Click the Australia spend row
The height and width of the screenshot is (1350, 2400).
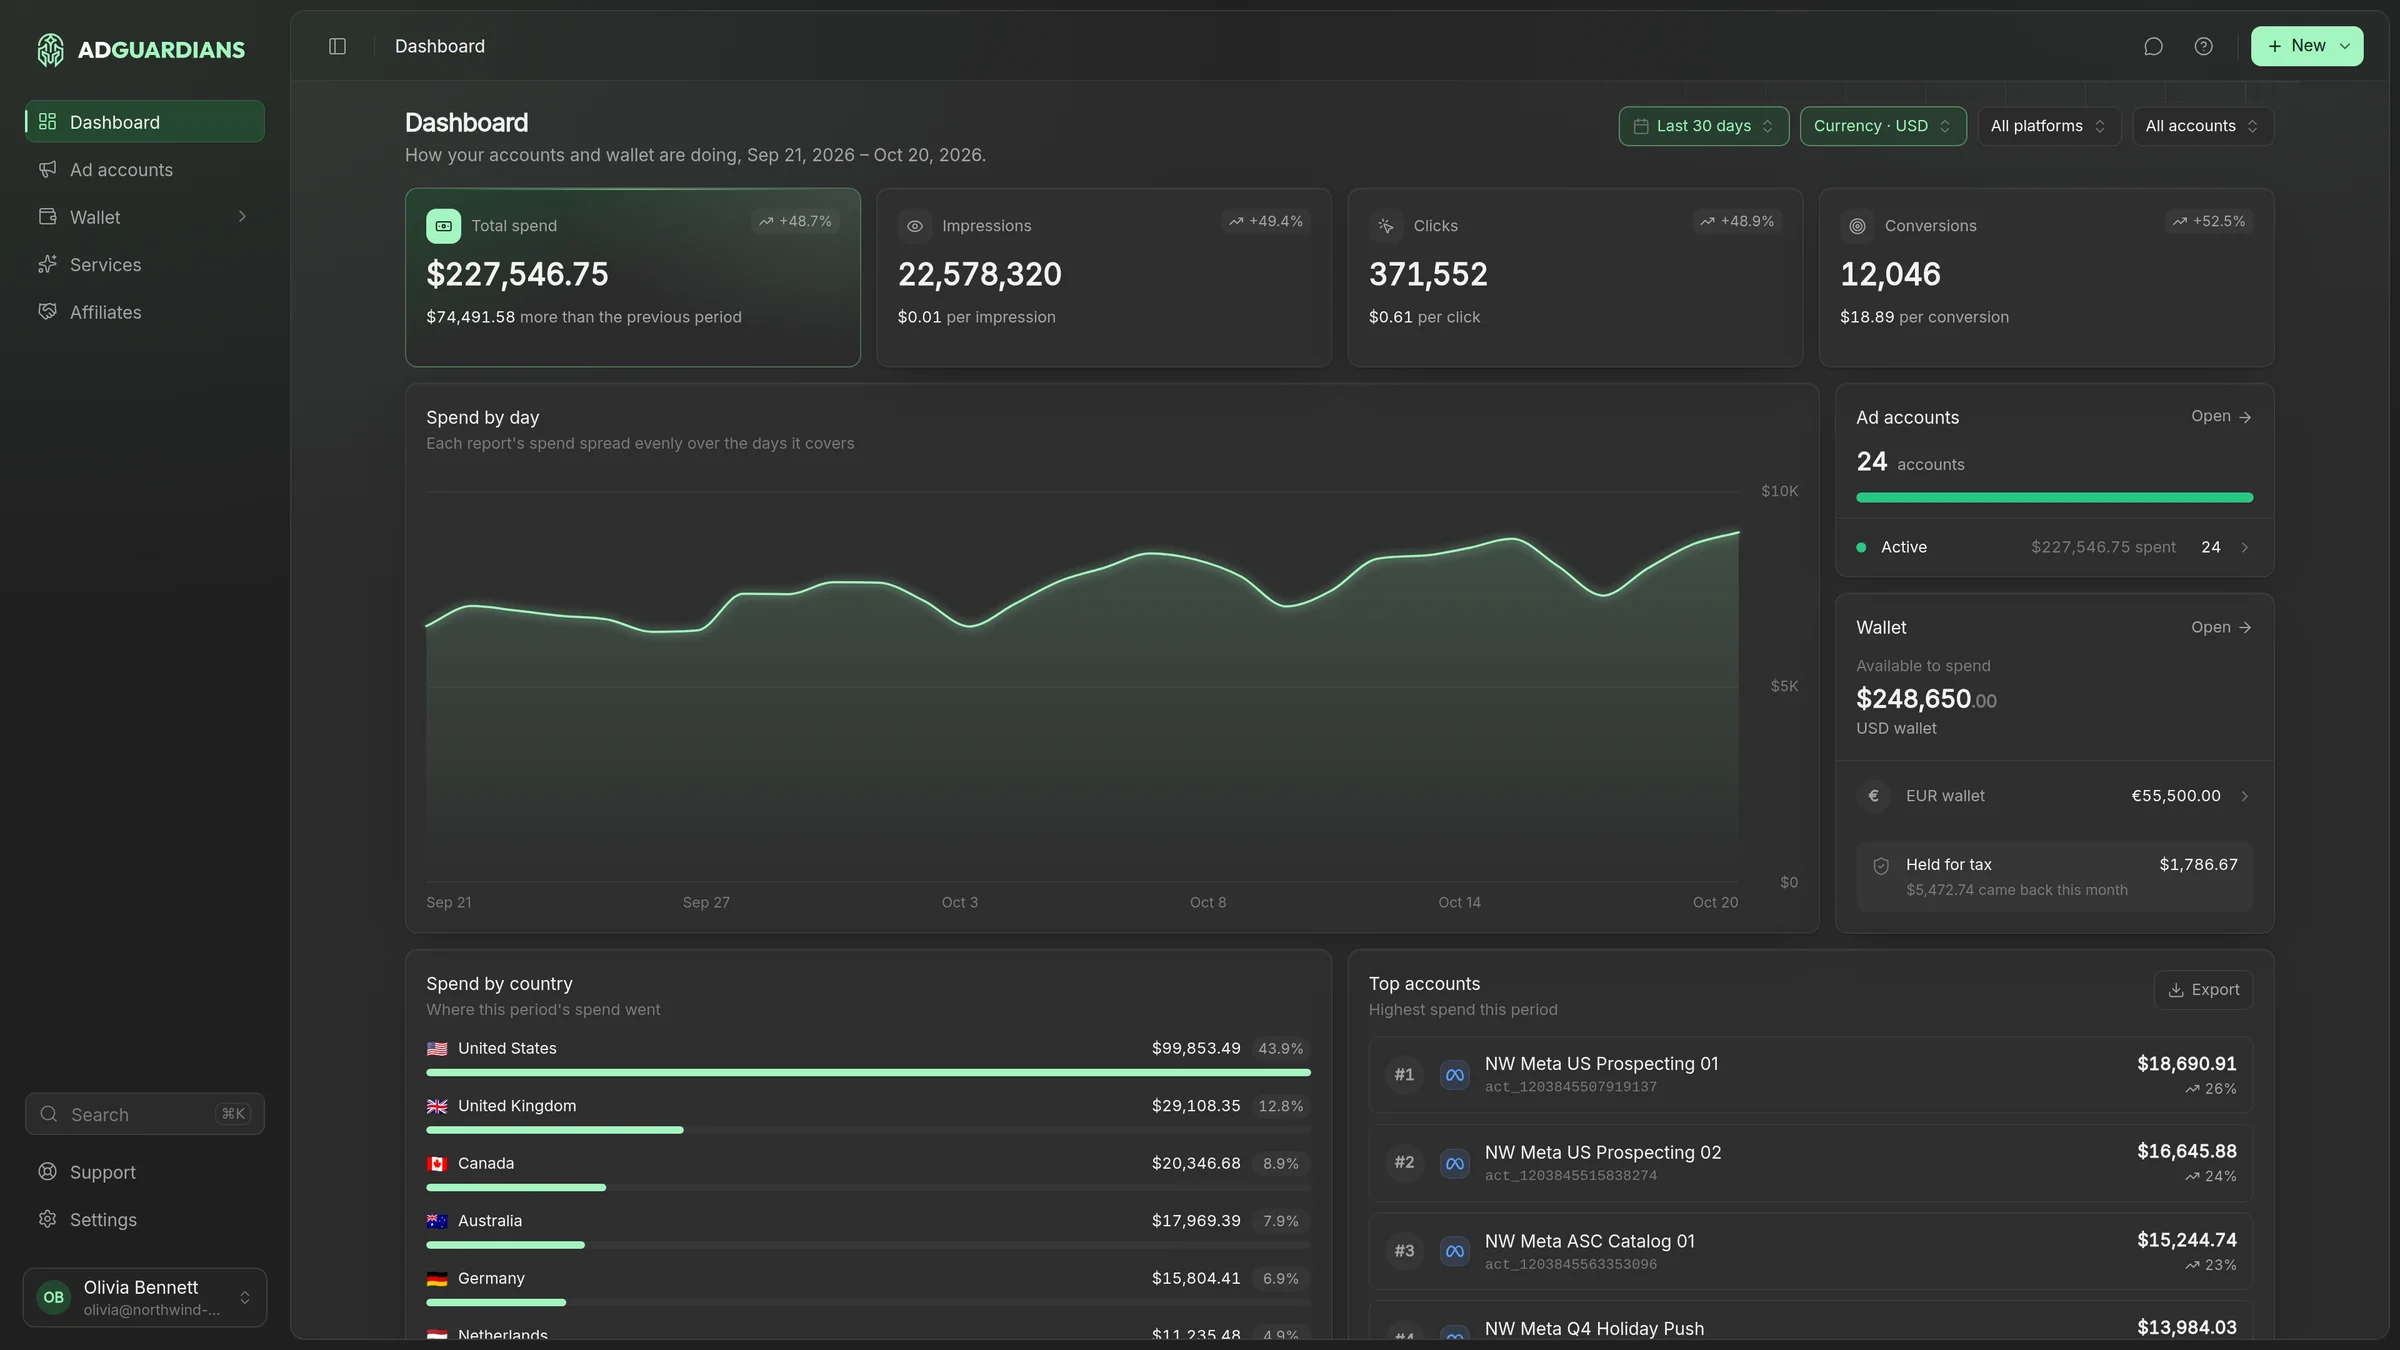tap(868, 1231)
